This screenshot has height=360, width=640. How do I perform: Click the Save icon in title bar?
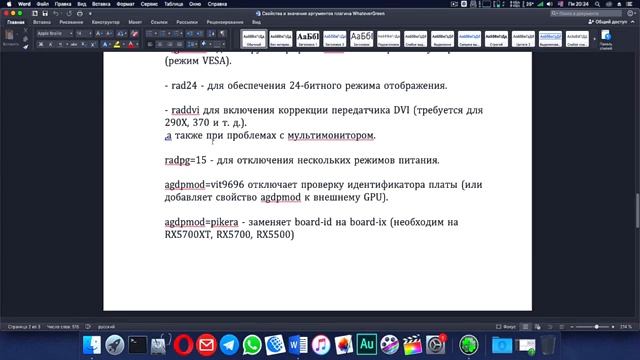pos(45,13)
